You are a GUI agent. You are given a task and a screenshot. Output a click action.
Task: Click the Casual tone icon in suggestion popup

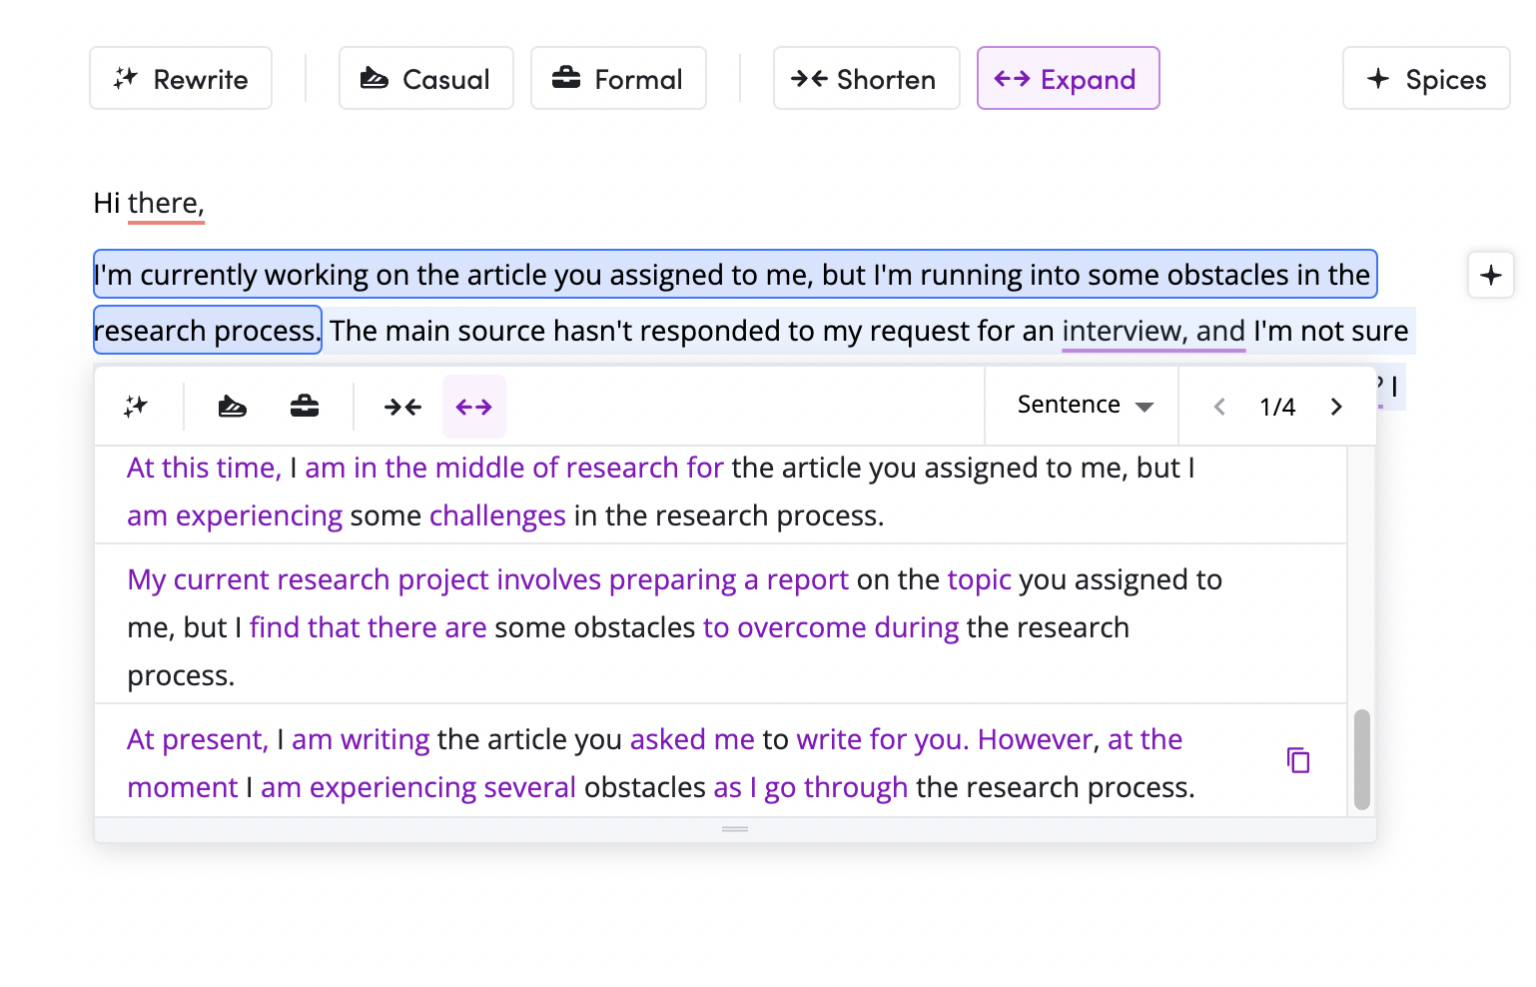point(232,406)
